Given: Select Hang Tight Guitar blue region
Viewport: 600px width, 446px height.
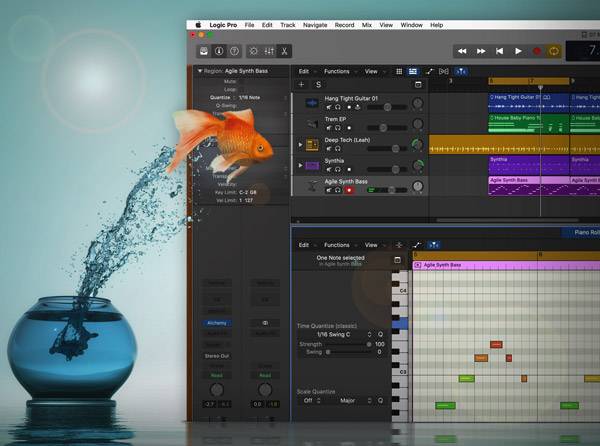Looking at the screenshot, I should pyautogui.click(x=528, y=103).
